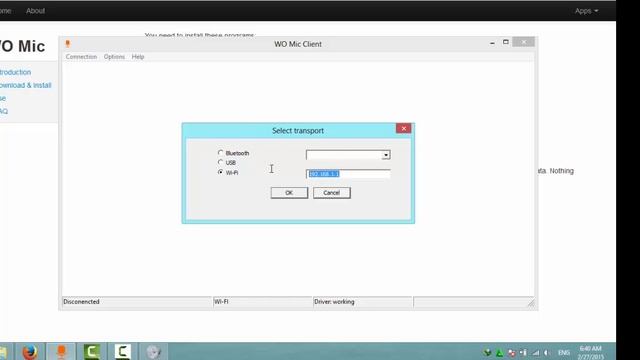Open the Introduction link in the sidebar
This screenshot has width=640, height=360.
pyautogui.click(x=15, y=72)
